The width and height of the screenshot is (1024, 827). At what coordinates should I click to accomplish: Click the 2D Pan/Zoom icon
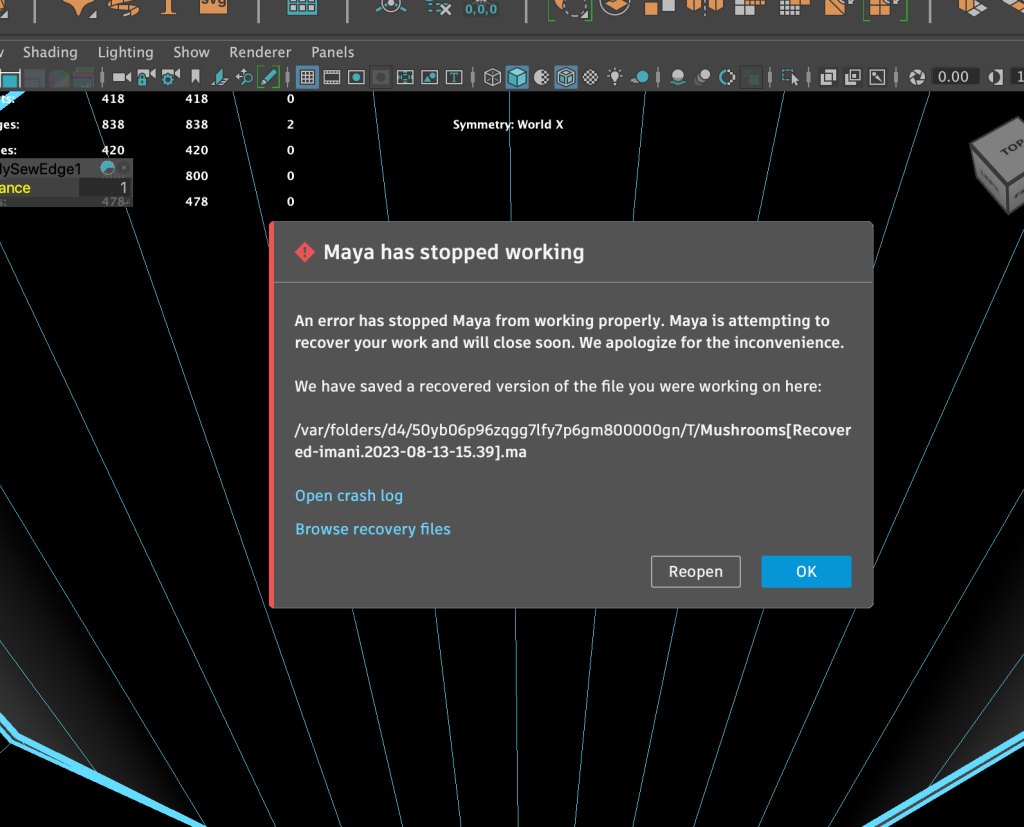coord(244,77)
